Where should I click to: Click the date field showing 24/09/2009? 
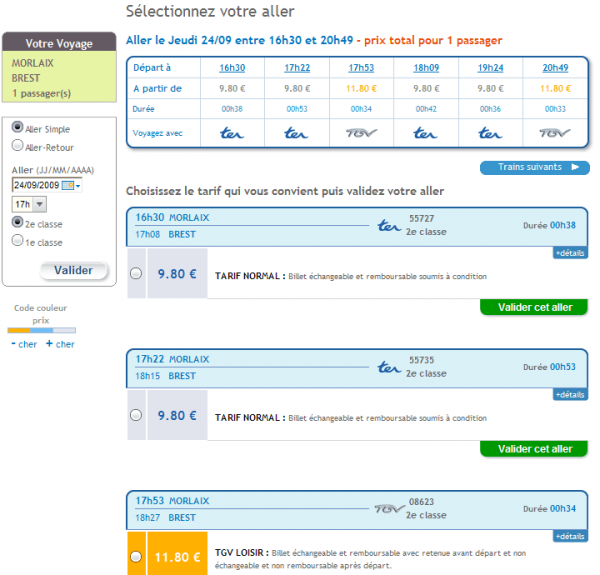[x=36, y=185]
